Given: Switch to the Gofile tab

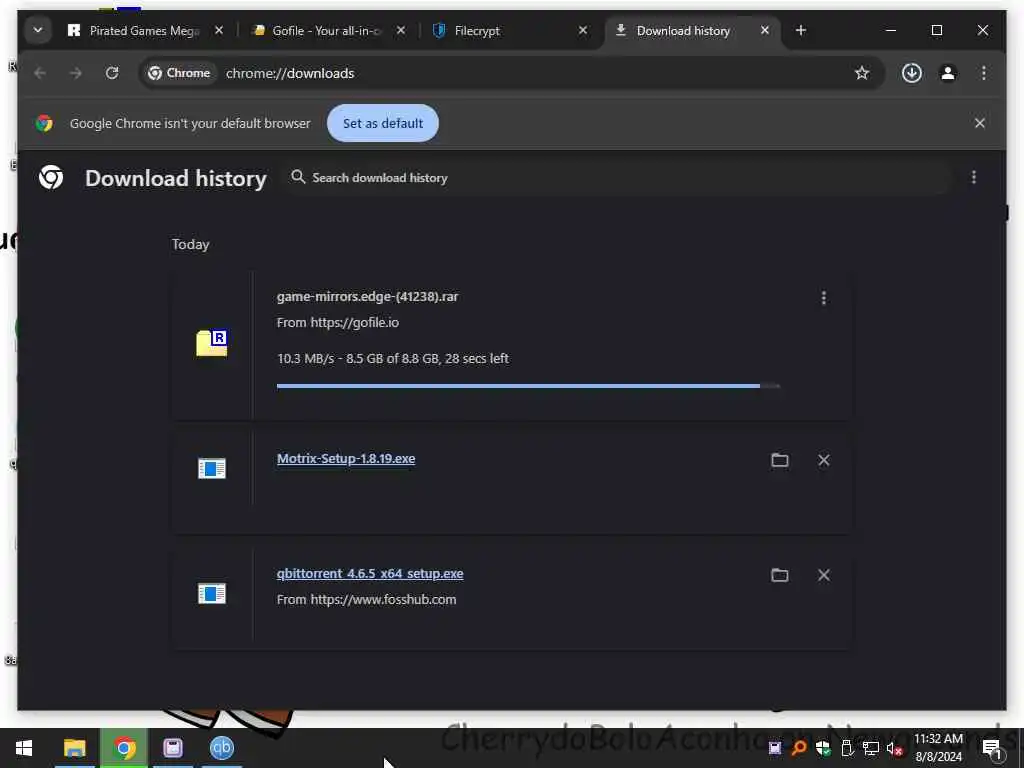Looking at the screenshot, I should pyautogui.click(x=327, y=31).
